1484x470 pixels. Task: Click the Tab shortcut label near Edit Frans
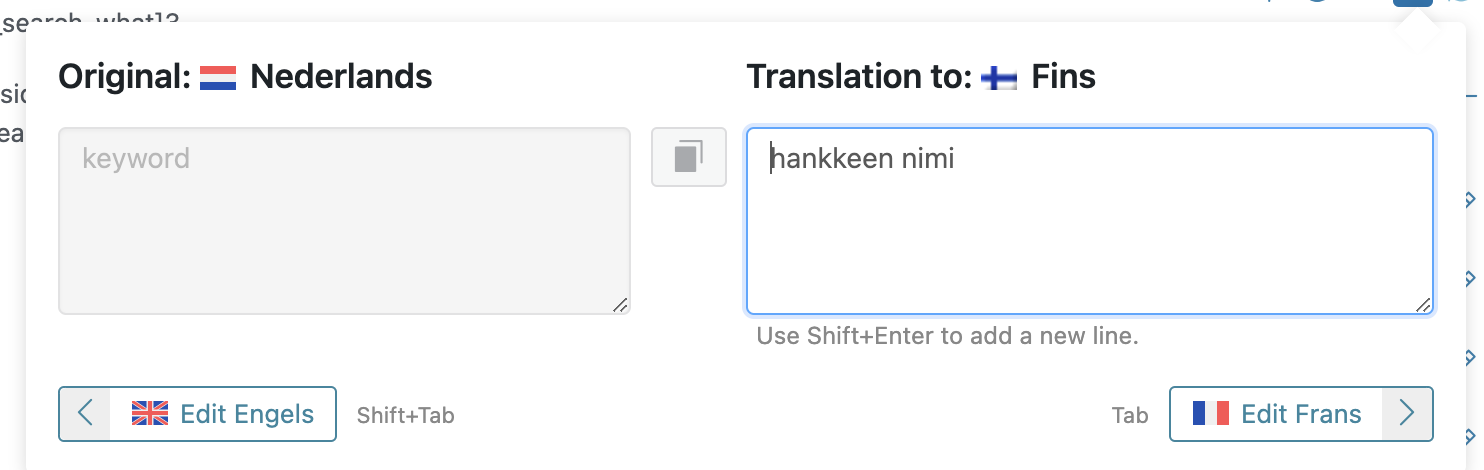pos(1130,415)
